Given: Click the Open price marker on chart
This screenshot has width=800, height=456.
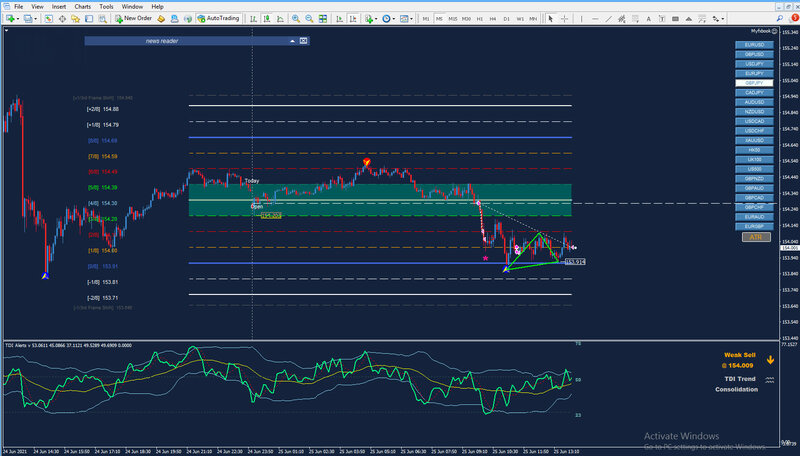Looking at the screenshot, I should 257,207.
